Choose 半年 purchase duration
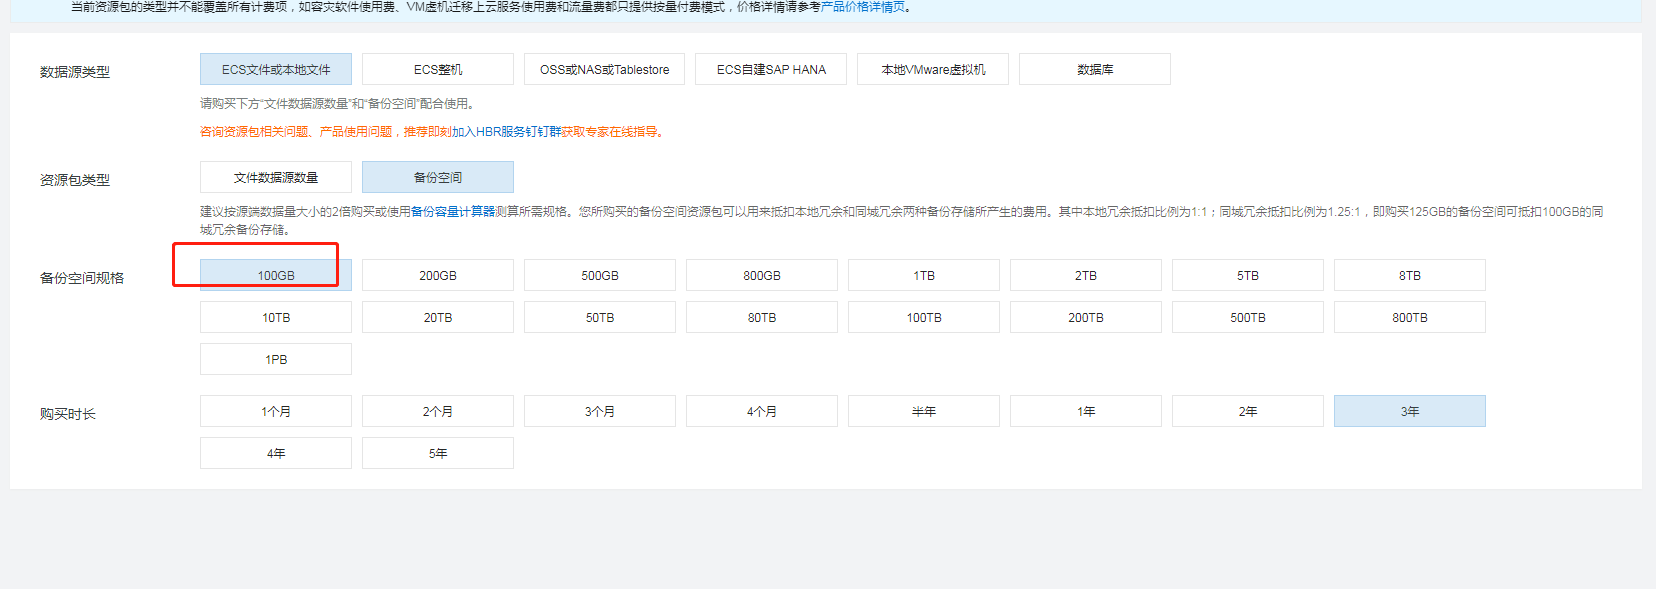This screenshot has width=1656, height=589. [924, 411]
